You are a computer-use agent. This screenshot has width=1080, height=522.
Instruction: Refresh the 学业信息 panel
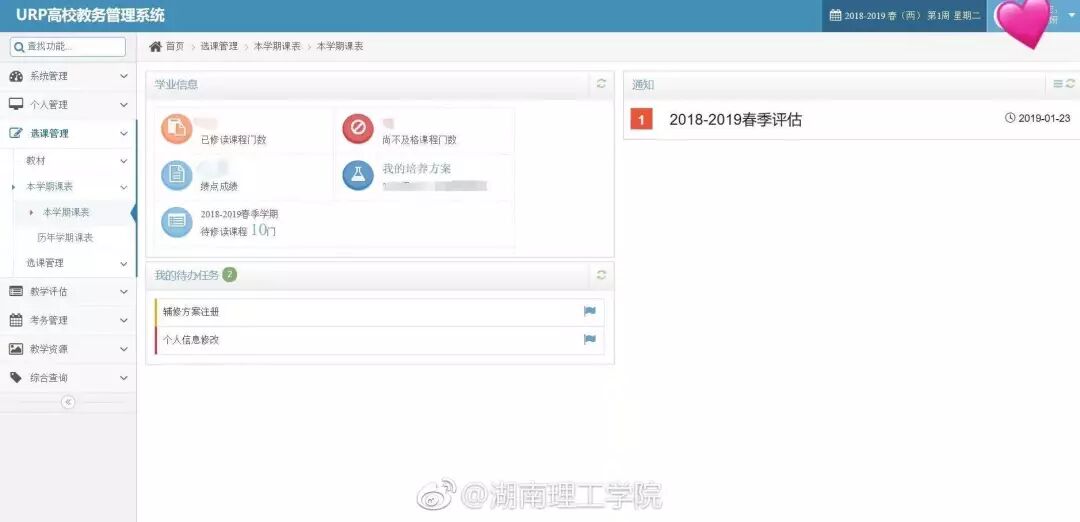pos(601,83)
